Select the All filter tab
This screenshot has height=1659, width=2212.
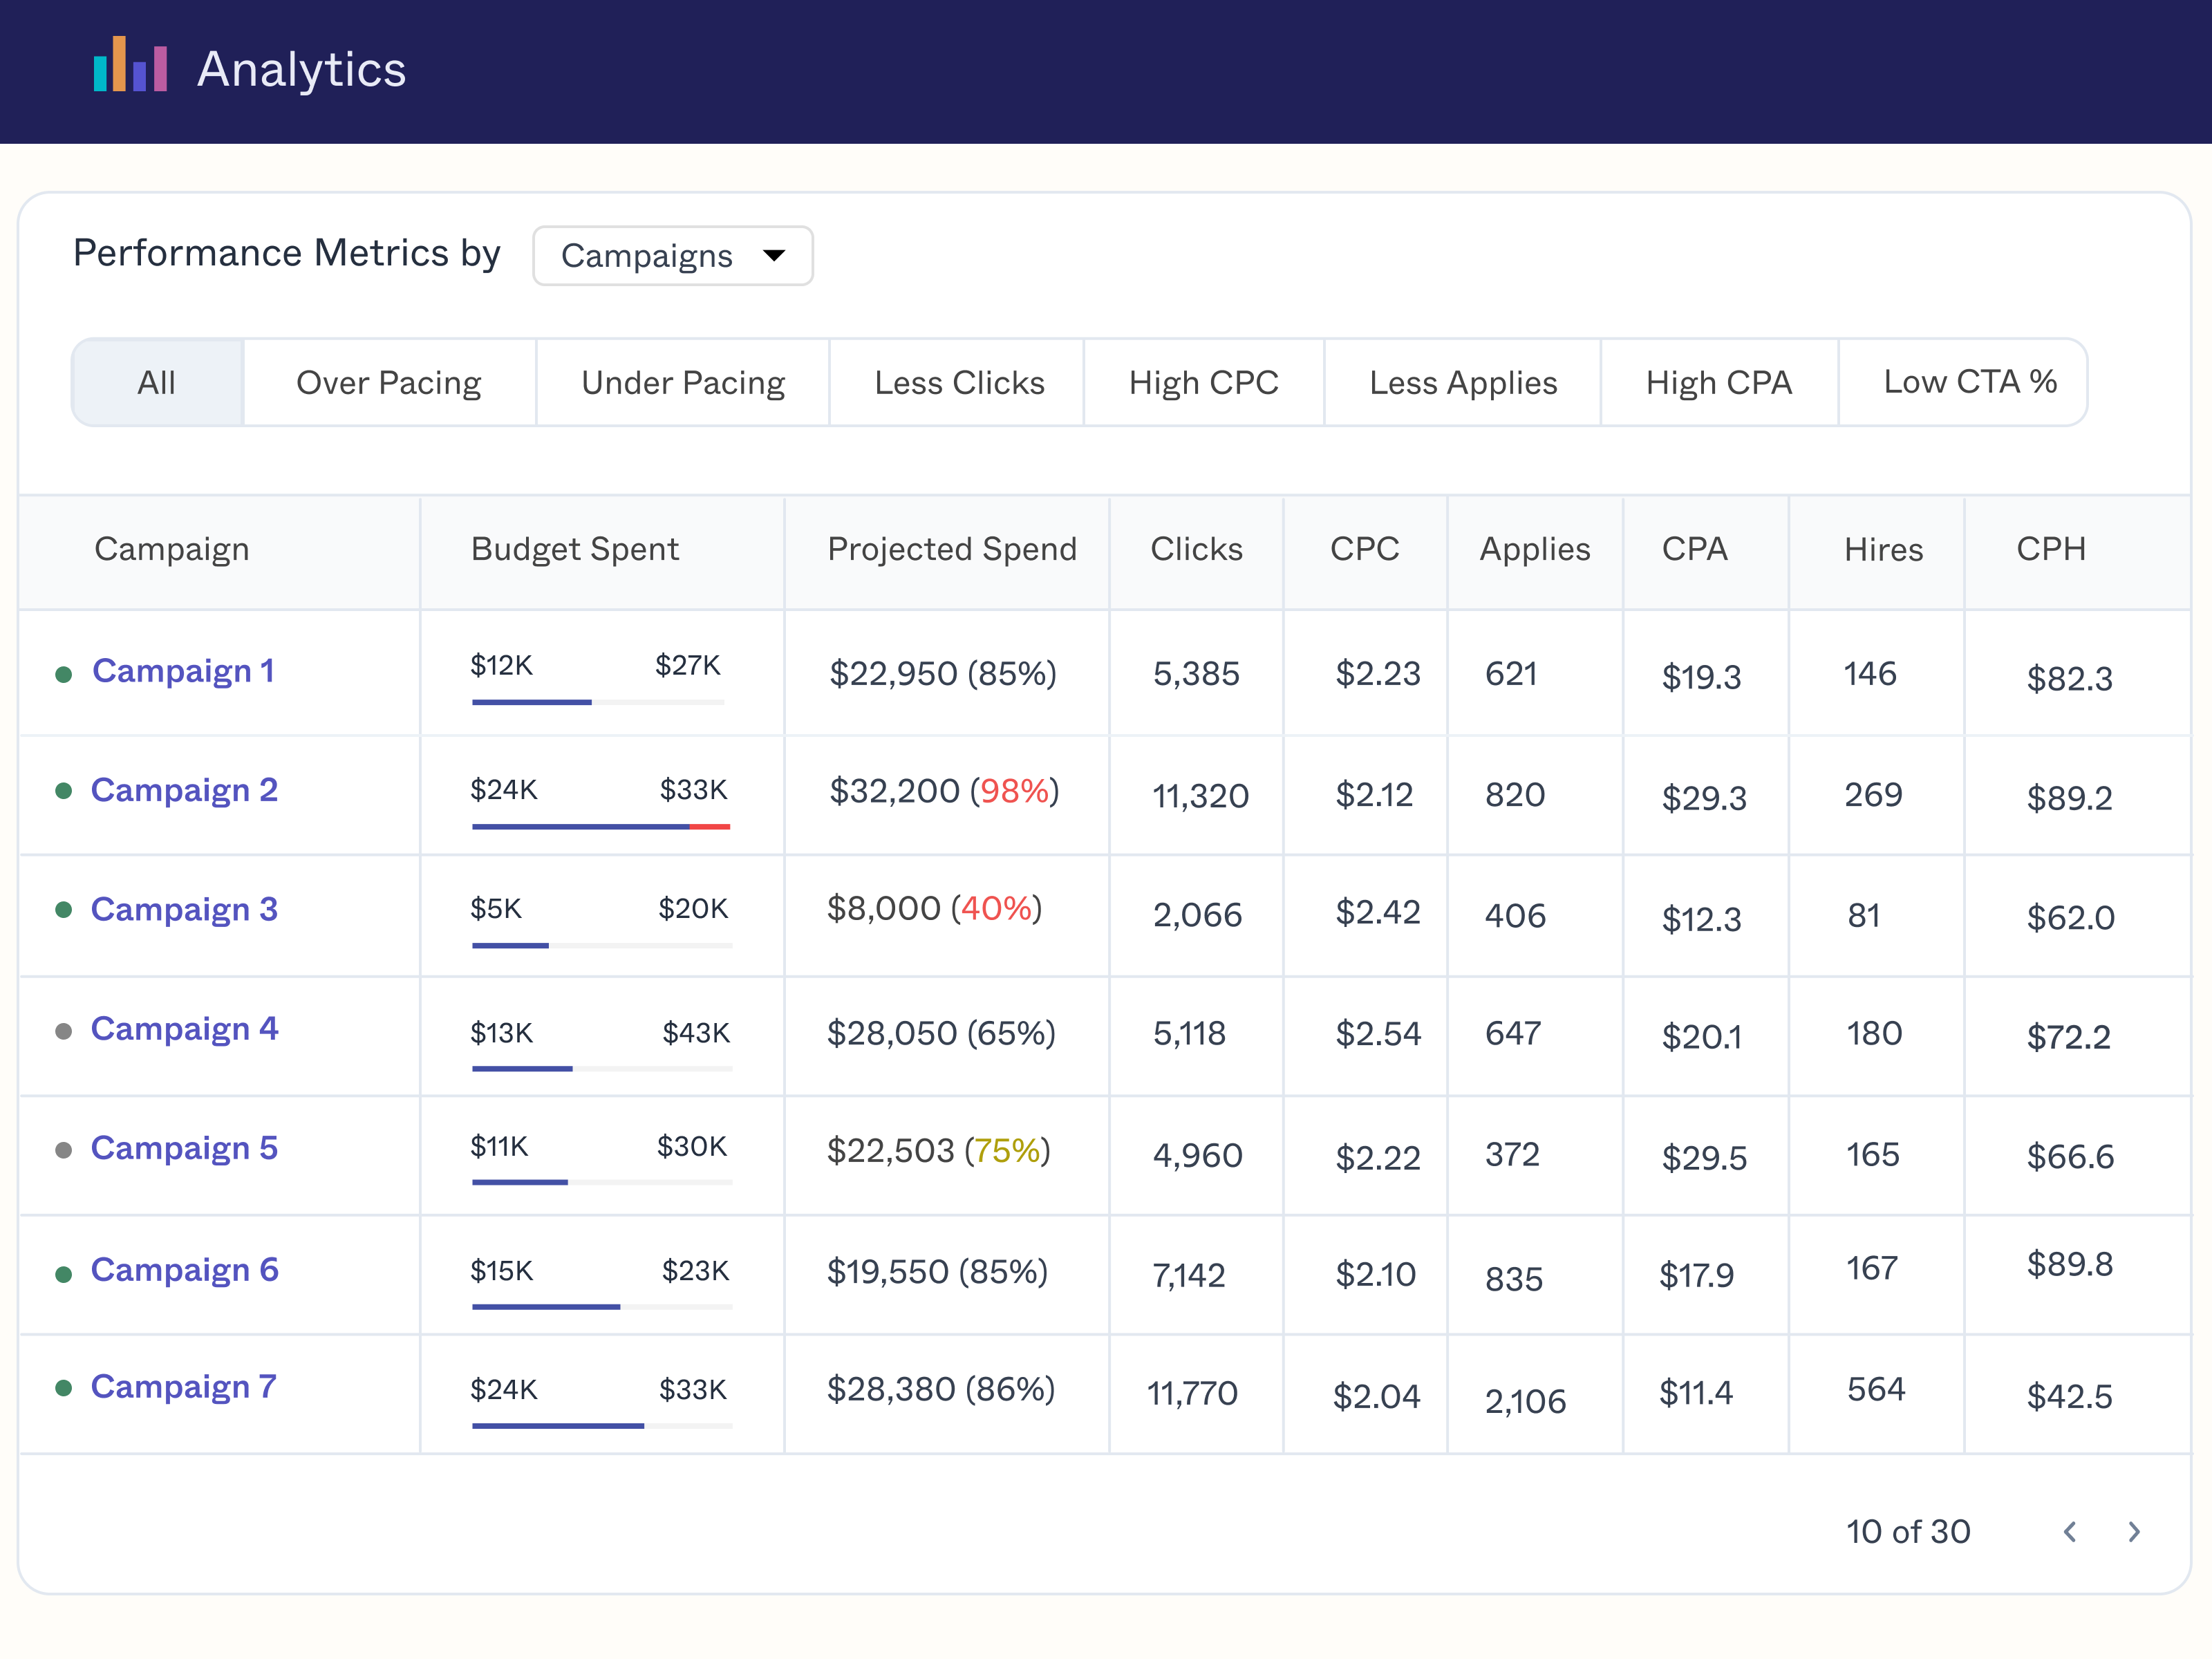[x=157, y=383]
